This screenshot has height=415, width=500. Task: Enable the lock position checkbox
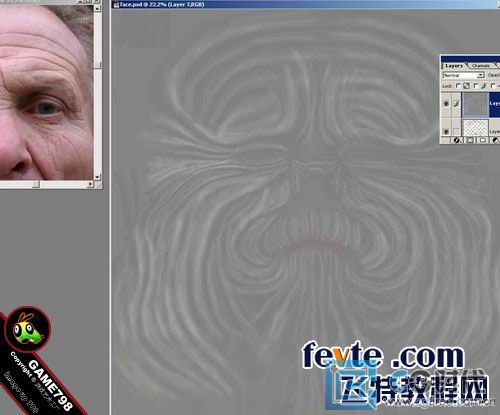(x=493, y=86)
